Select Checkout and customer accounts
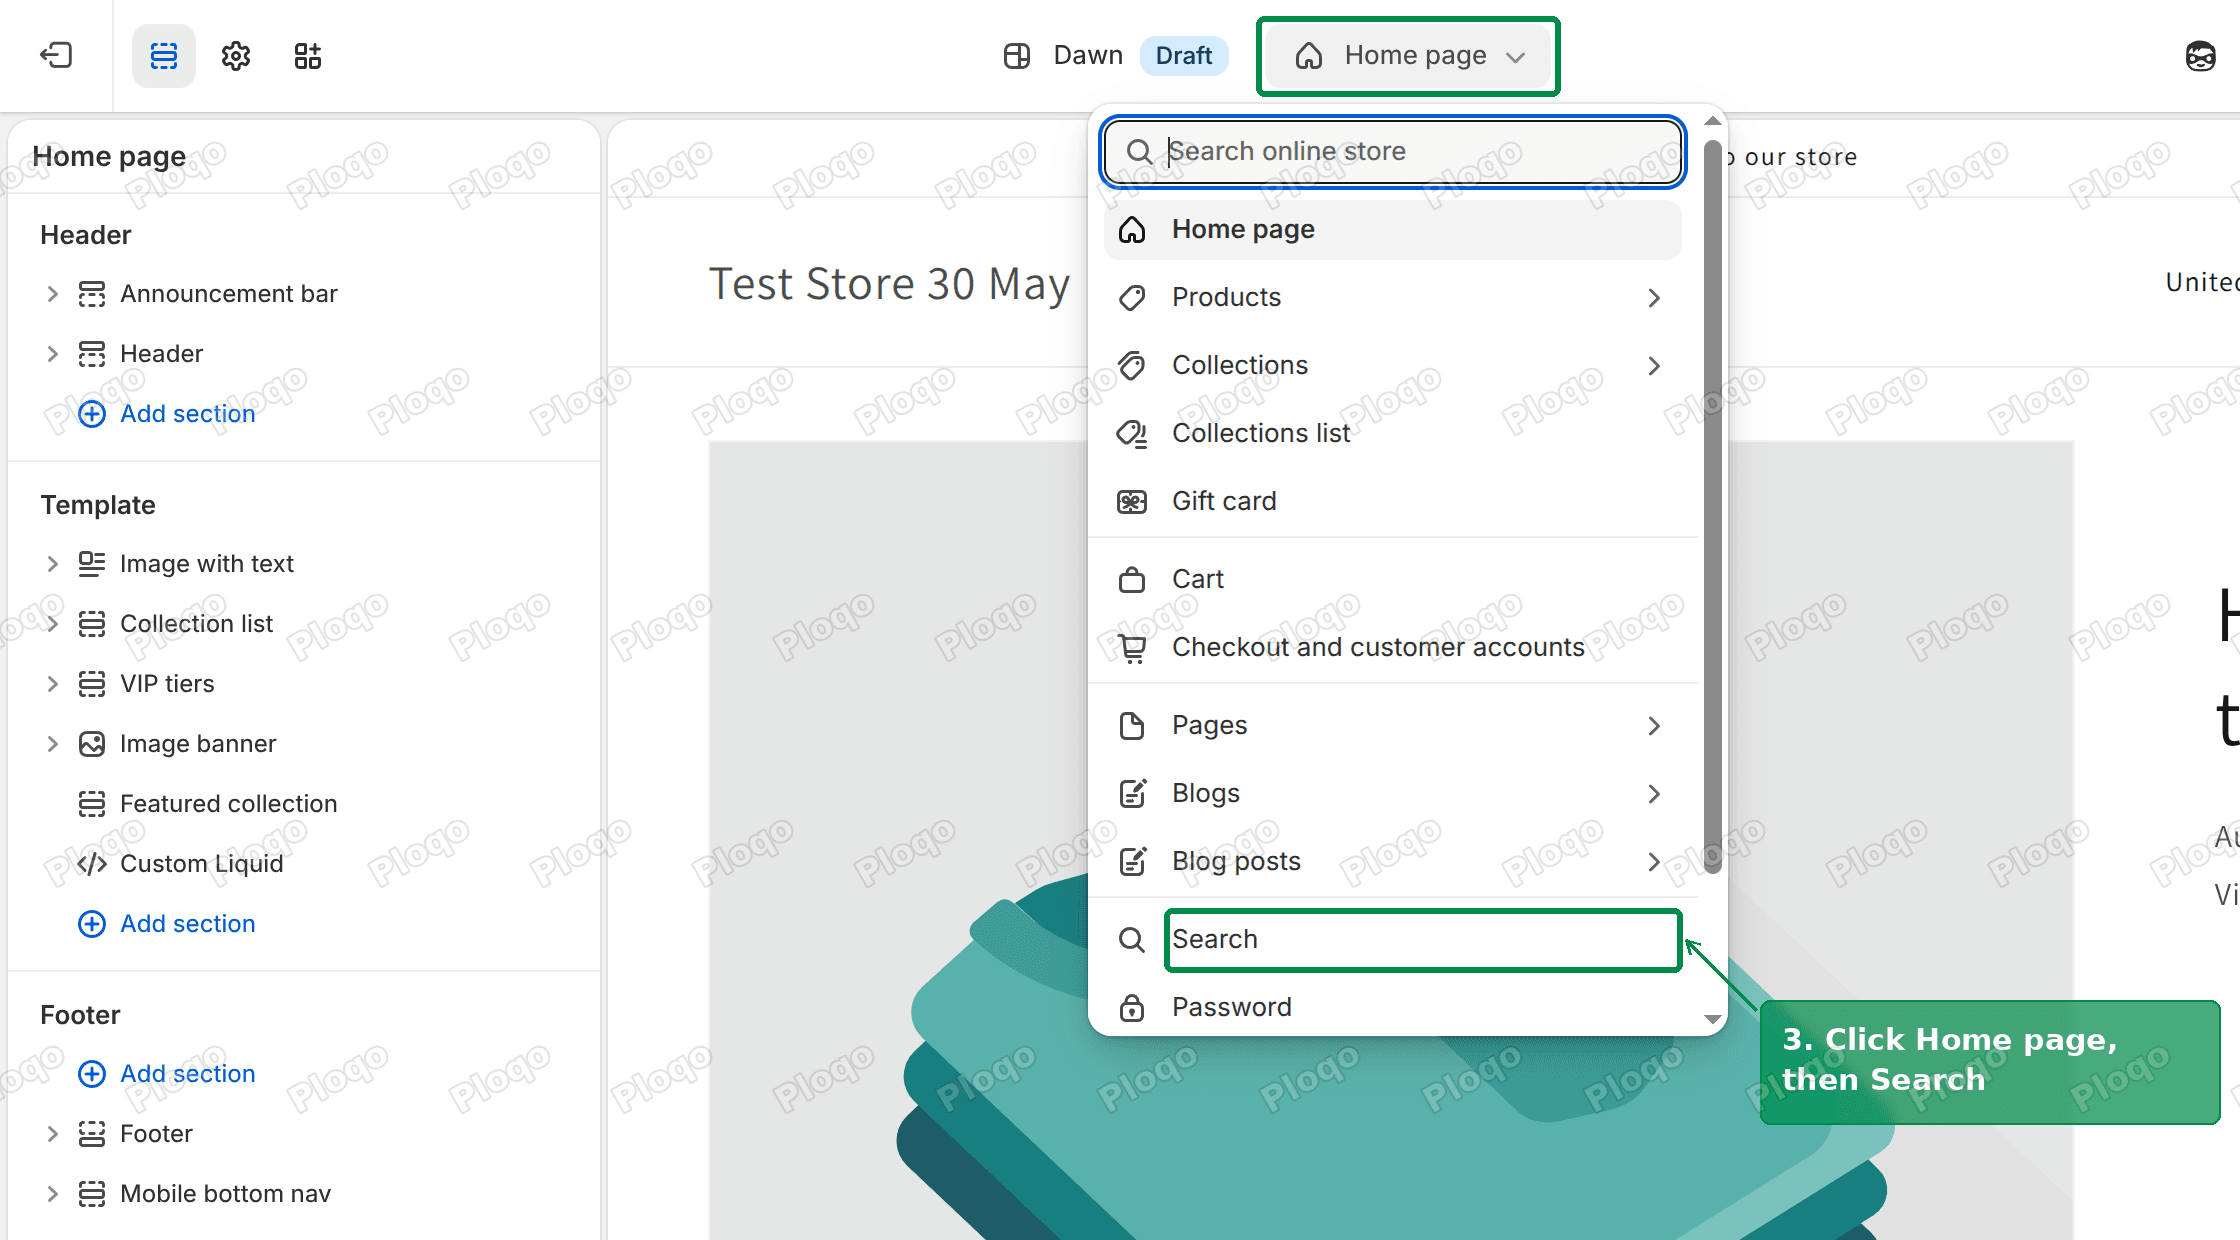The width and height of the screenshot is (2240, 1240). click(1392, 648)
